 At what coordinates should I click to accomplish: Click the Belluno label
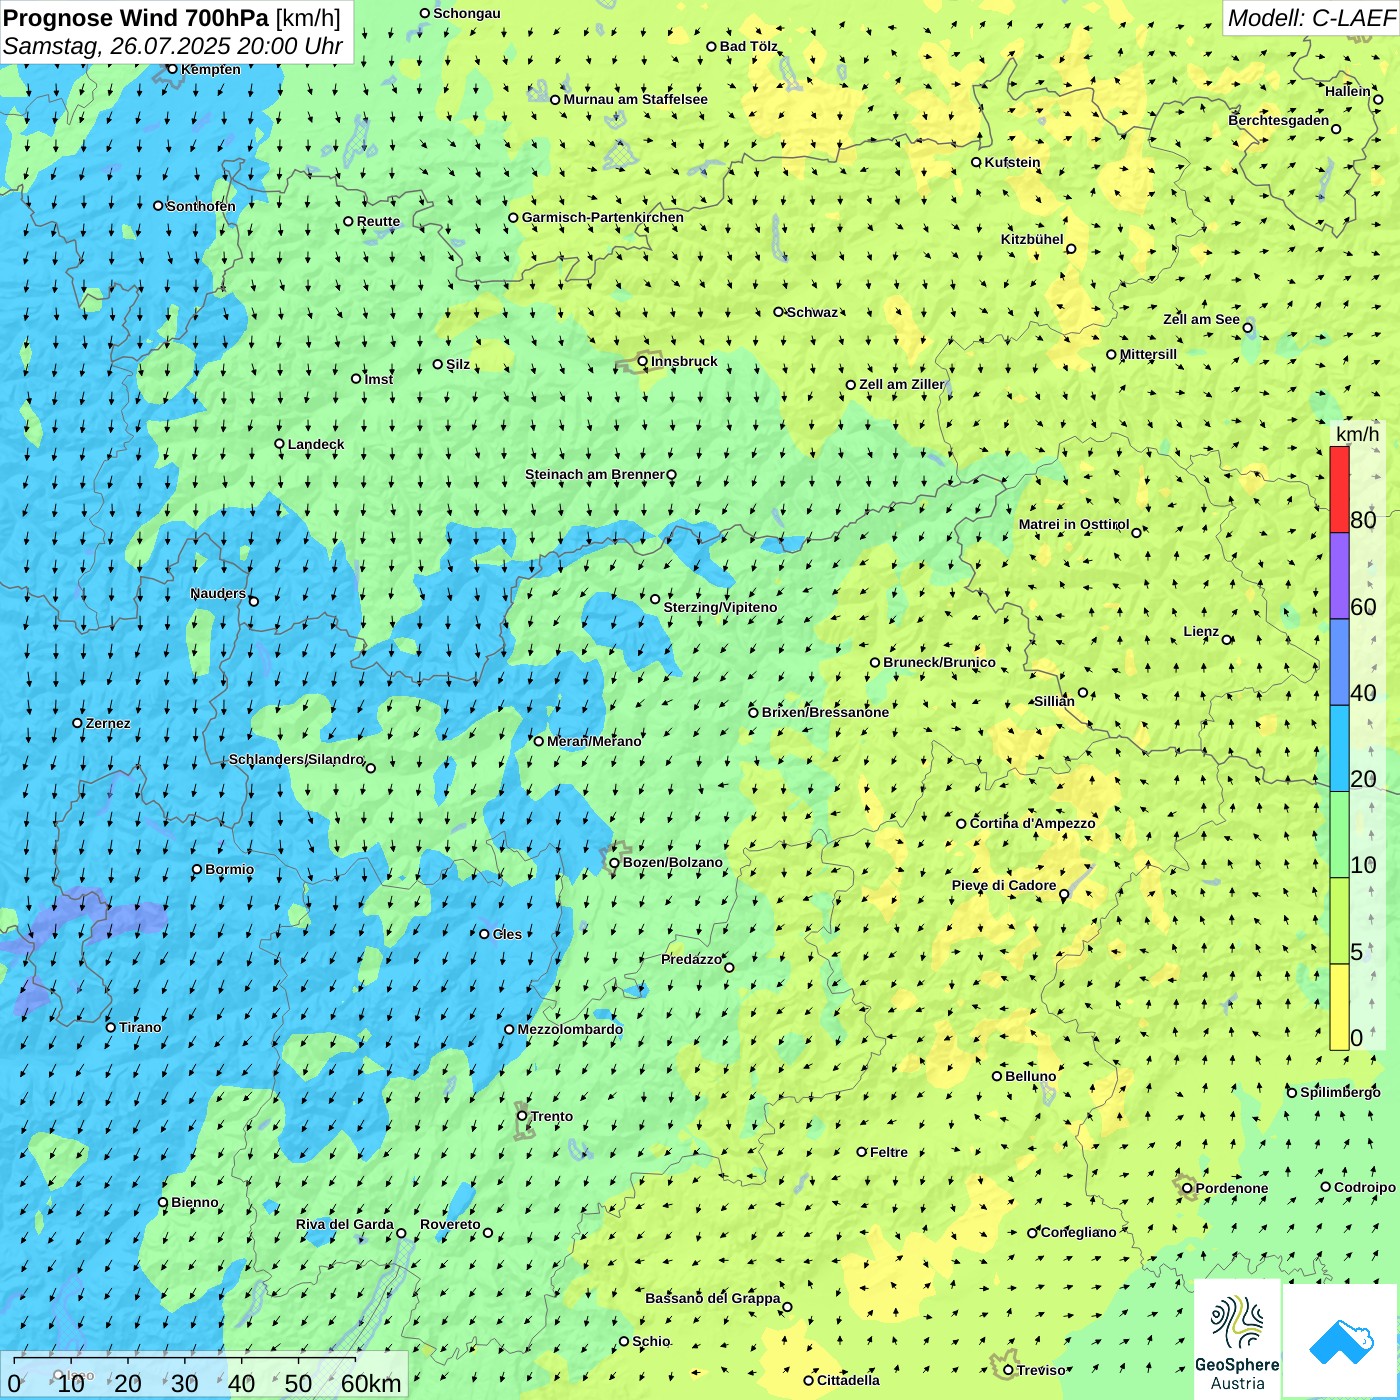[1030, 1076]
